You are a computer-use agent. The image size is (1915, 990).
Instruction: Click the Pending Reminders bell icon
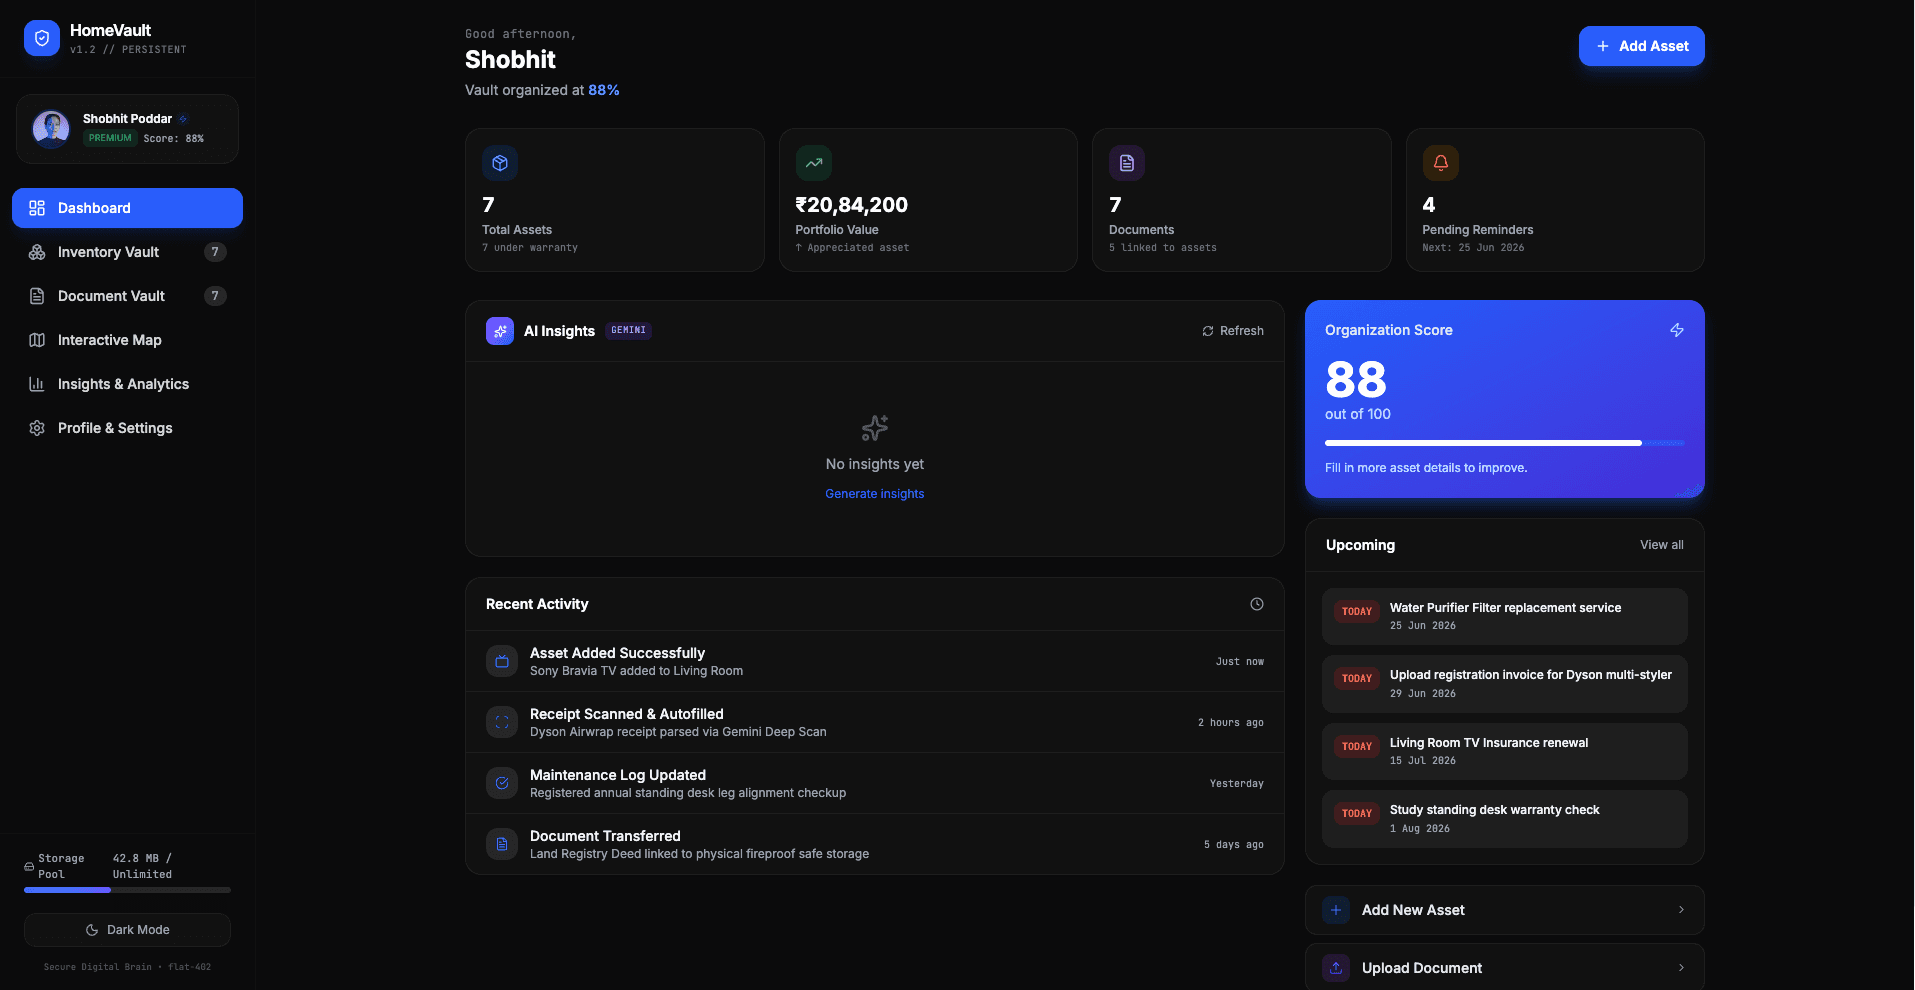(1441, 163)
